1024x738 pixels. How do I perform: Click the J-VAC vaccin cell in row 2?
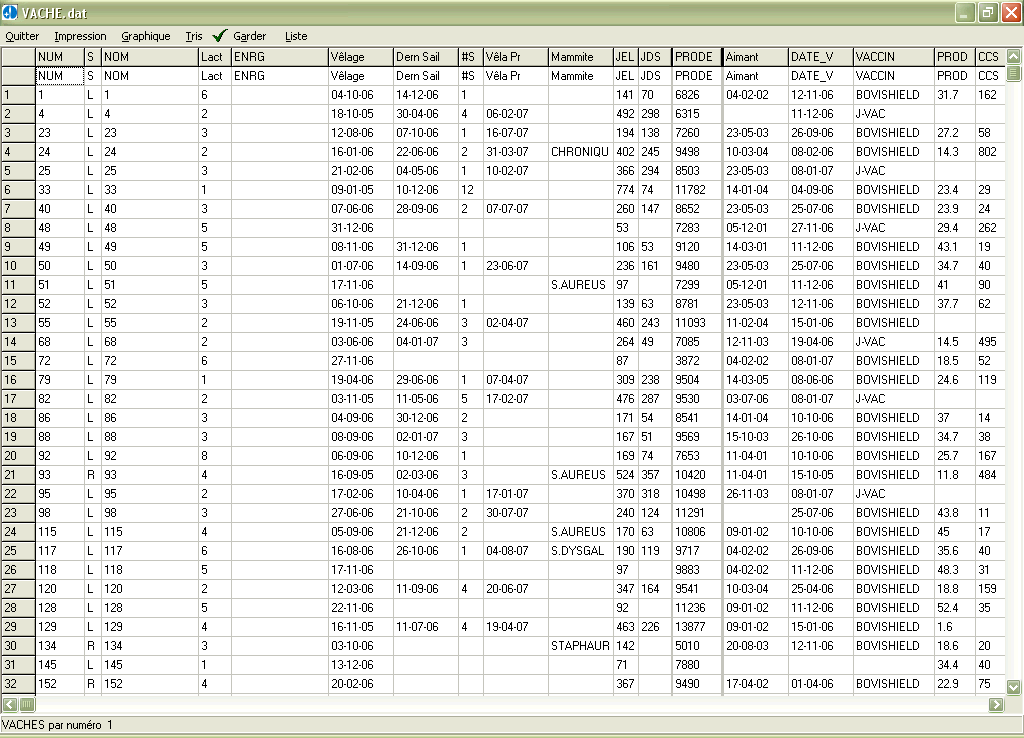893,114
